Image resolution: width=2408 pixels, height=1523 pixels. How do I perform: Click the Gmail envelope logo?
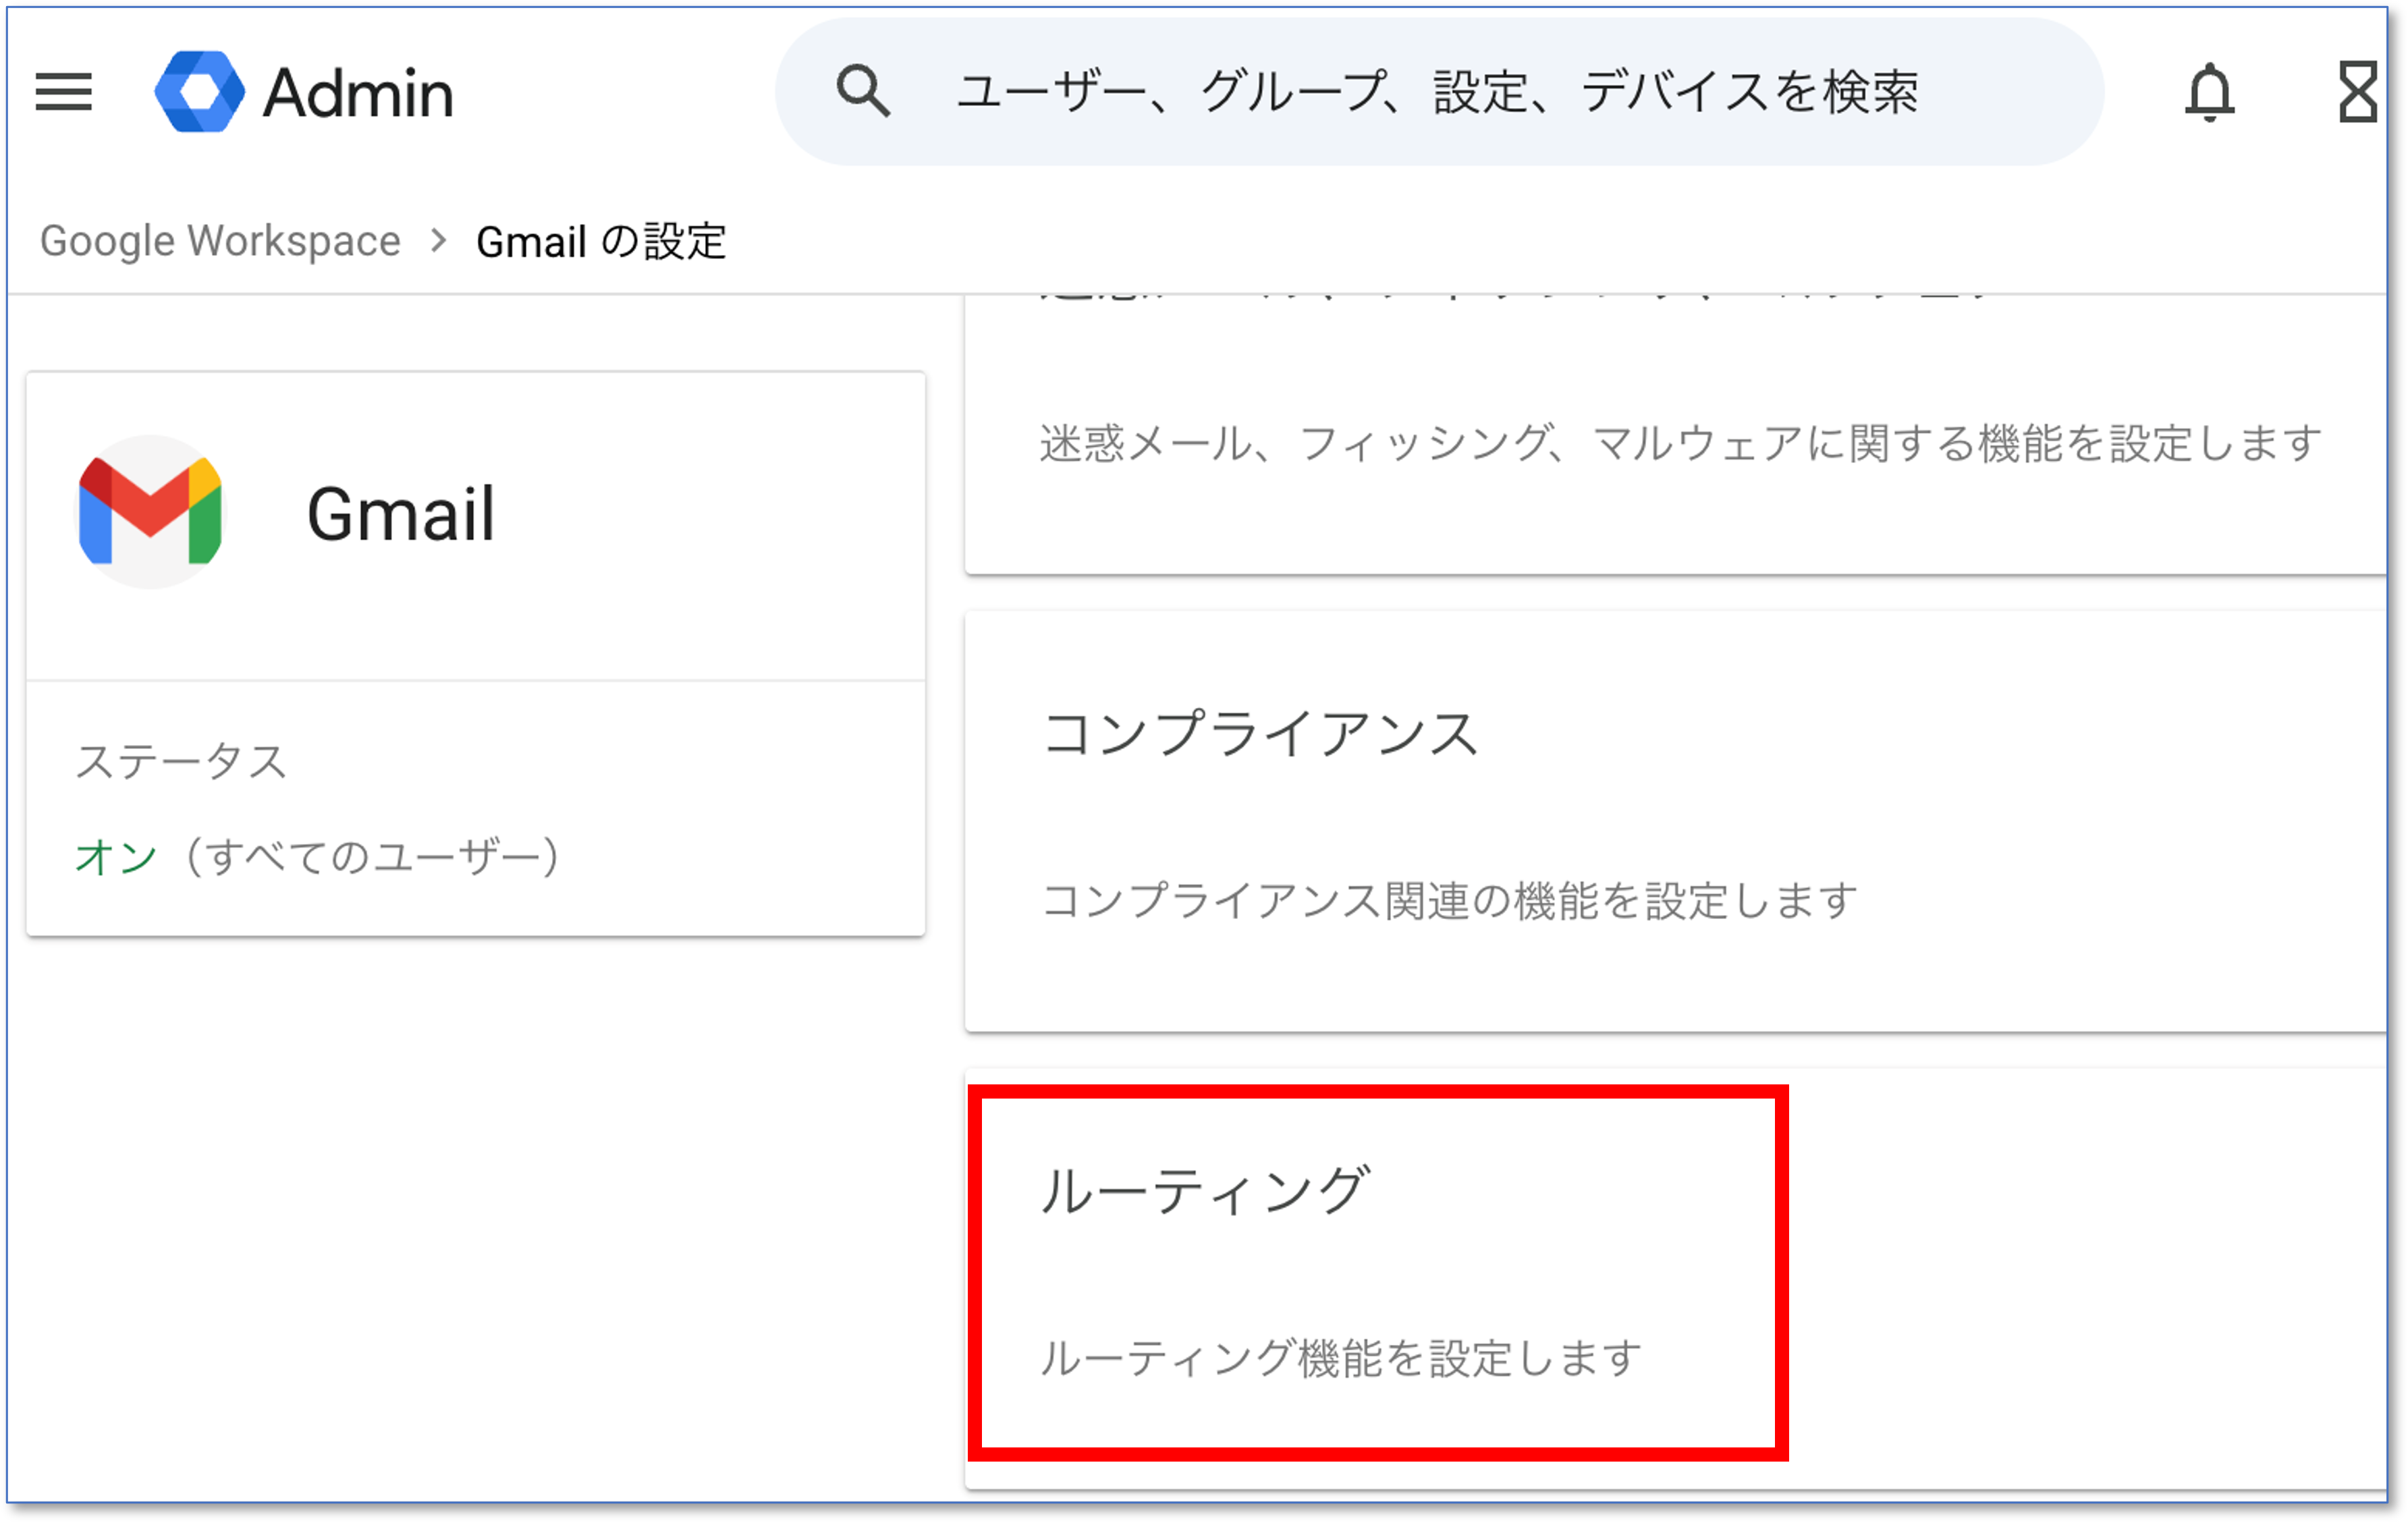click(x=150, y=511)
